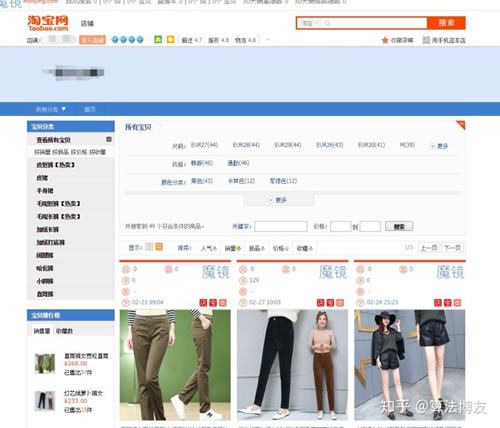Collapse the 查看所有宝贝 category toggle

109,139
